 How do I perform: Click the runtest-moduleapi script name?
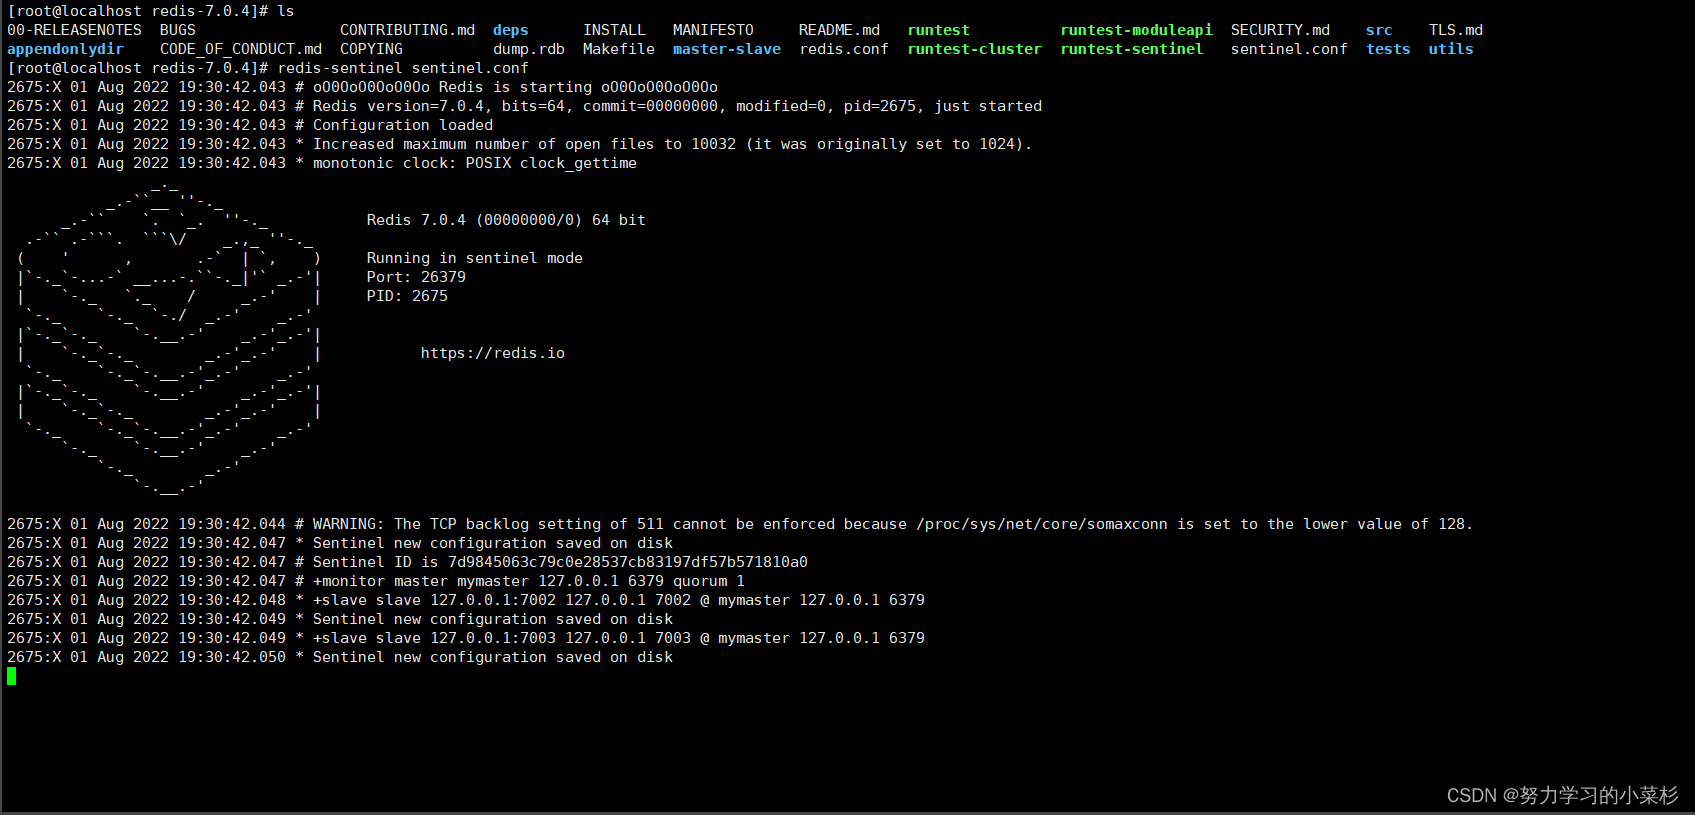[1136, 30]
